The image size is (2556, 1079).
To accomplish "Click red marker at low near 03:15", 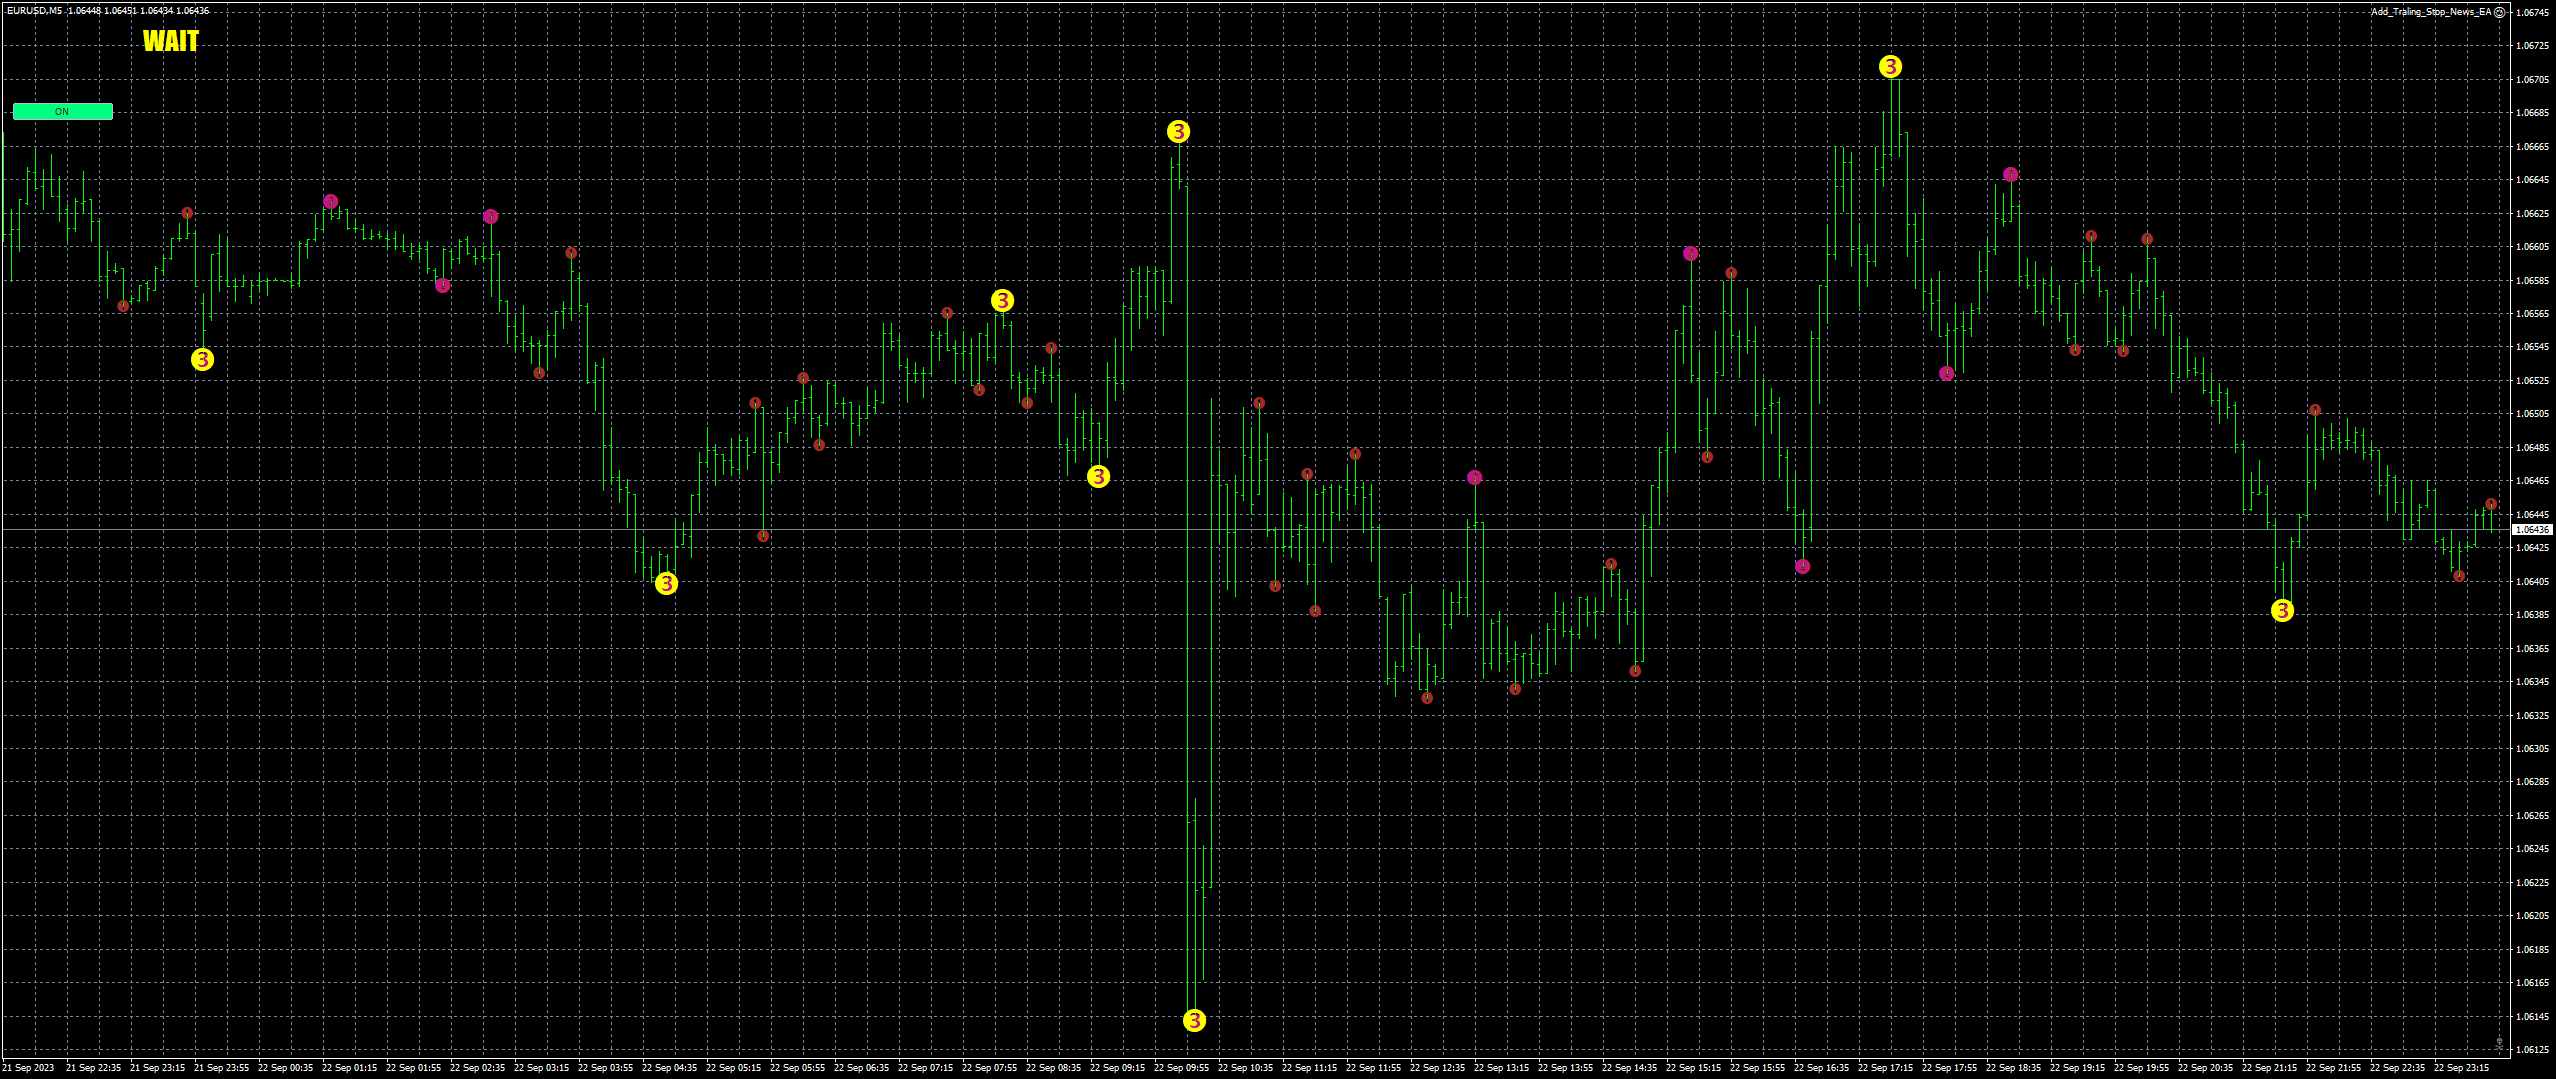I will [x=539, y=373].
